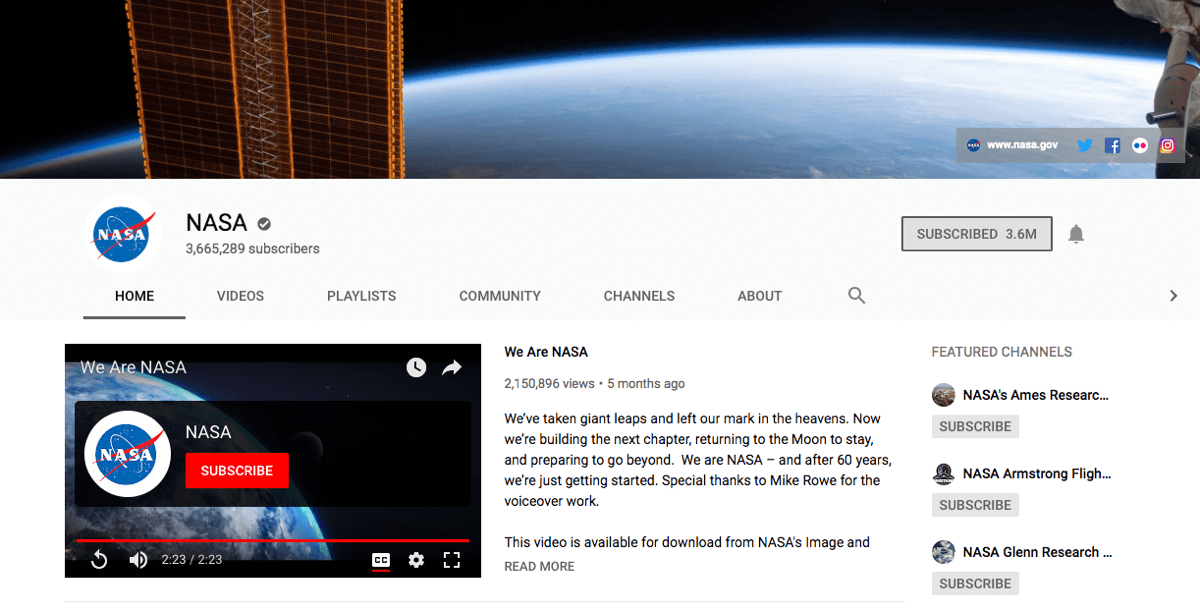This screenshot has width=1200, height=612.
Task: Subscribe to NASA's Ames Research channel
Action: click(x=975, y=426)
